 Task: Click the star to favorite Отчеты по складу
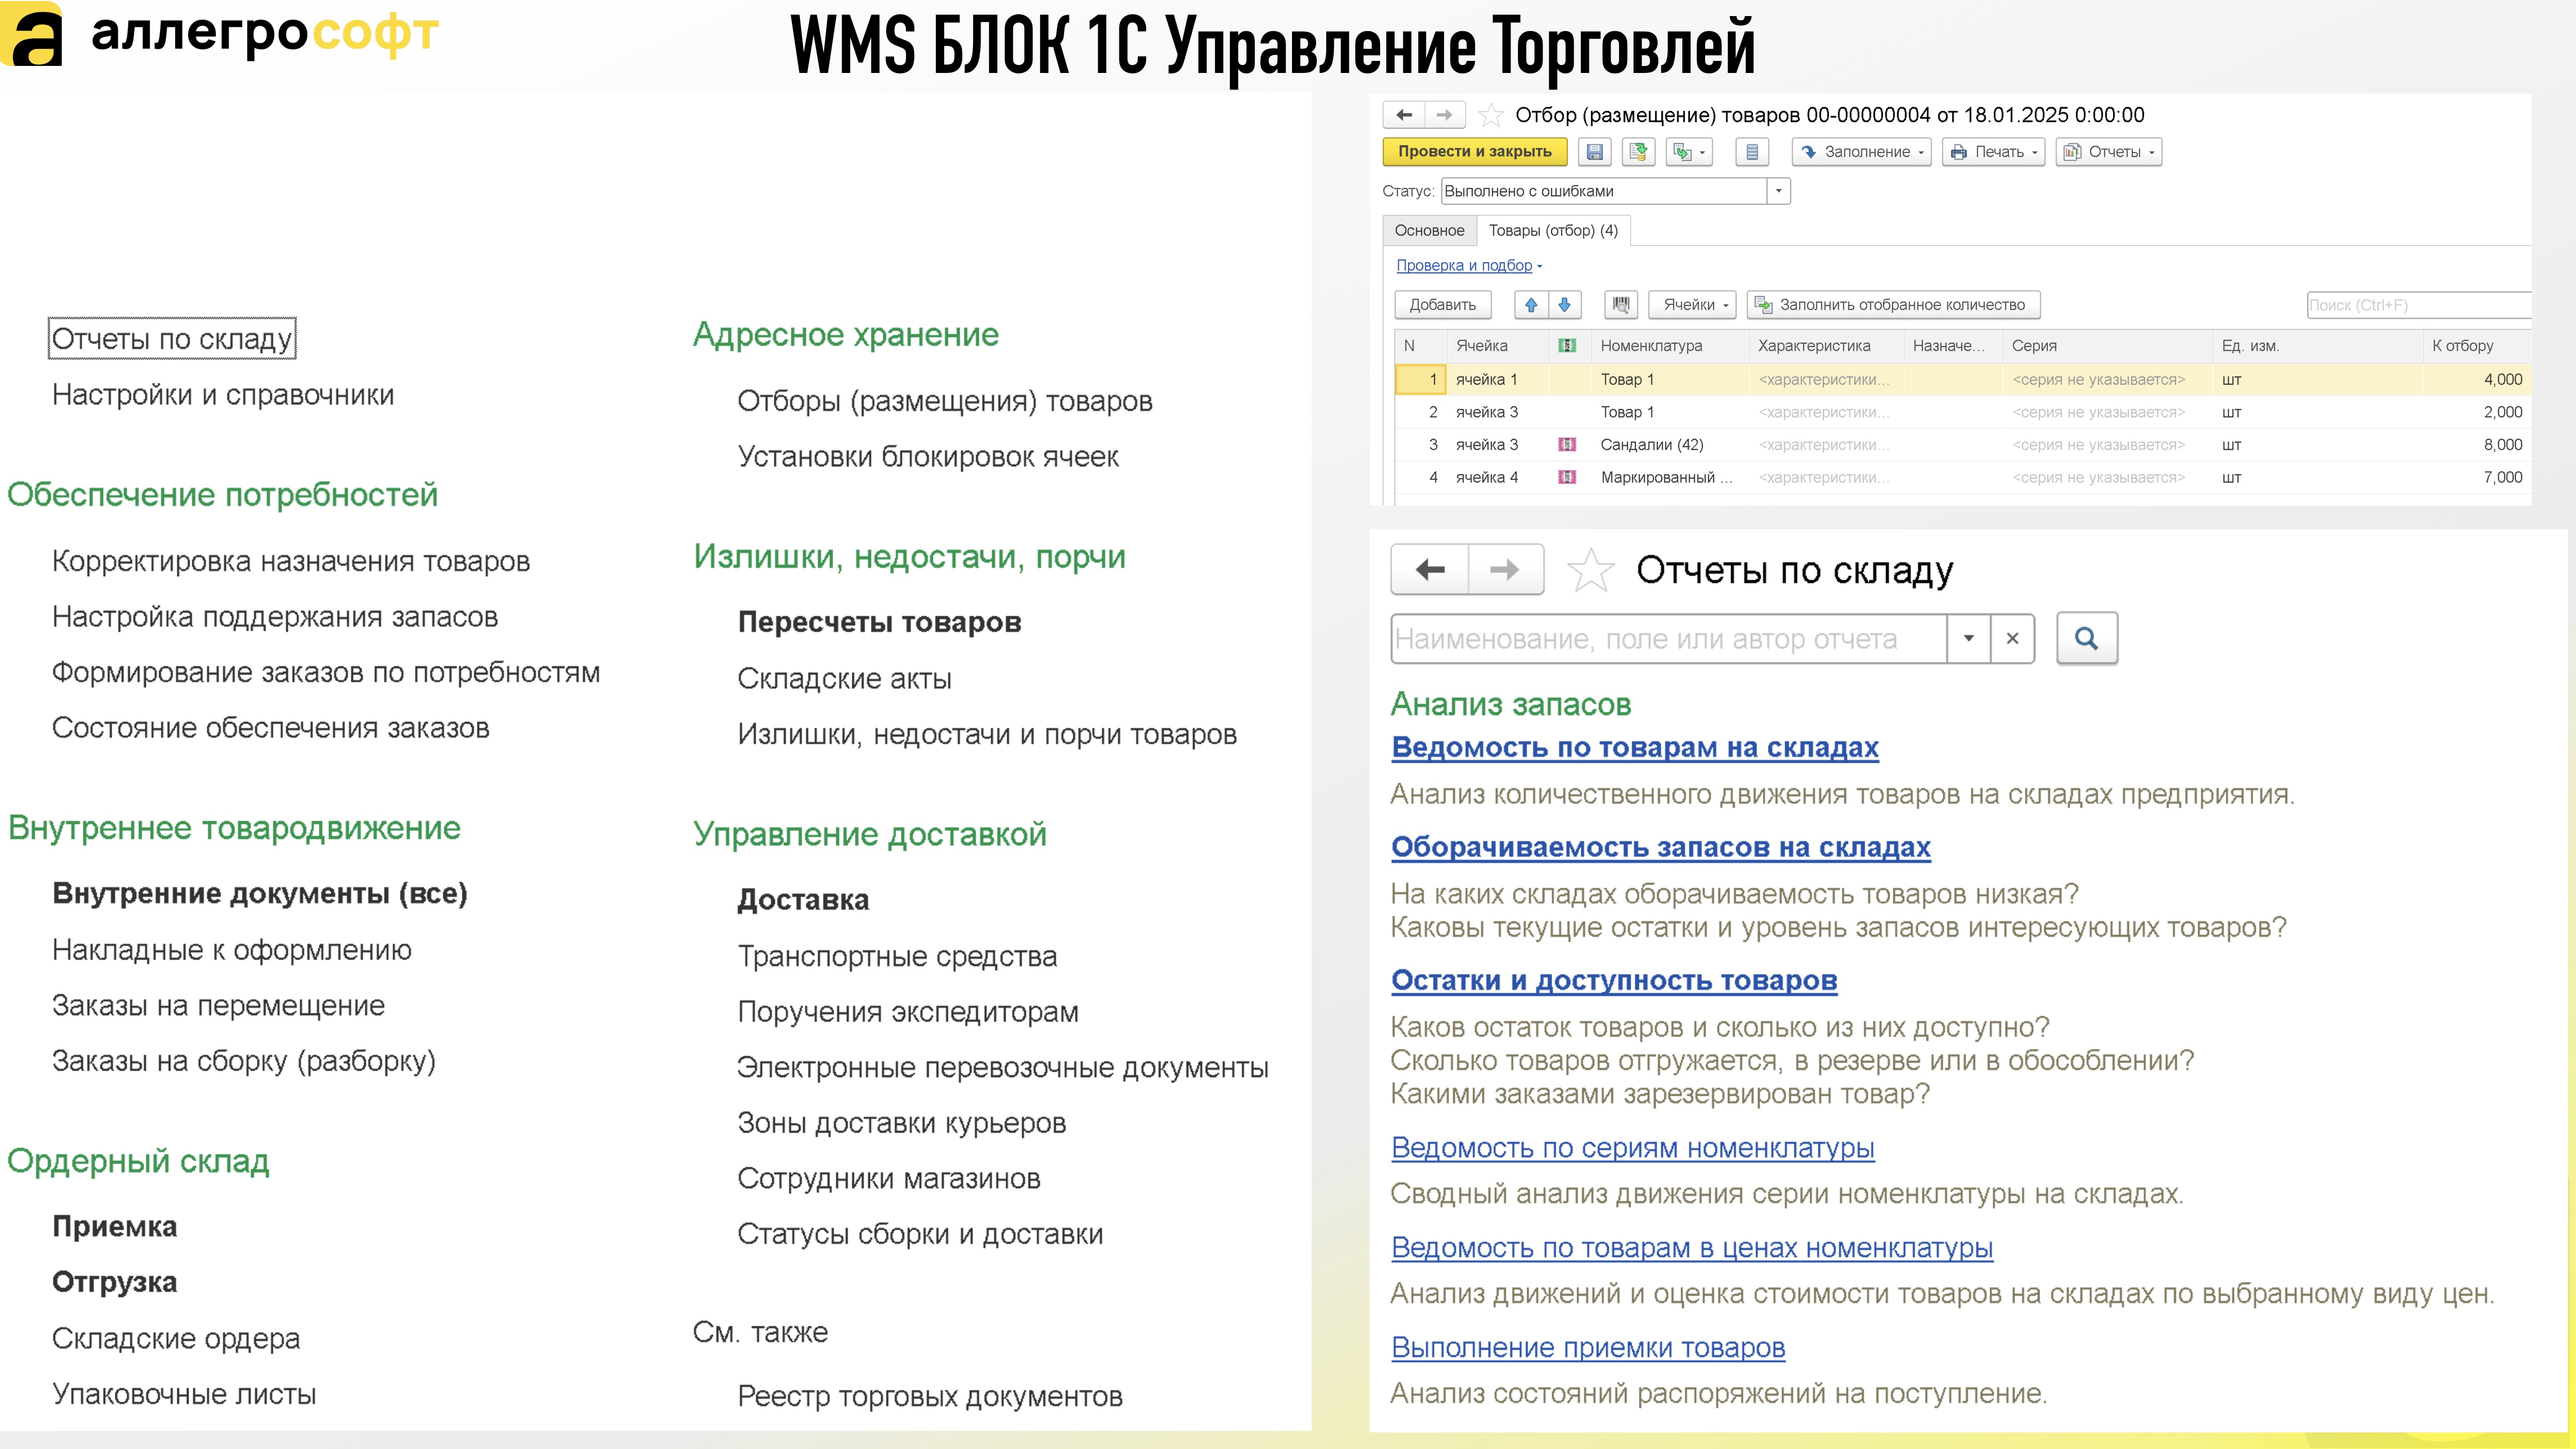coord(1590,569)
